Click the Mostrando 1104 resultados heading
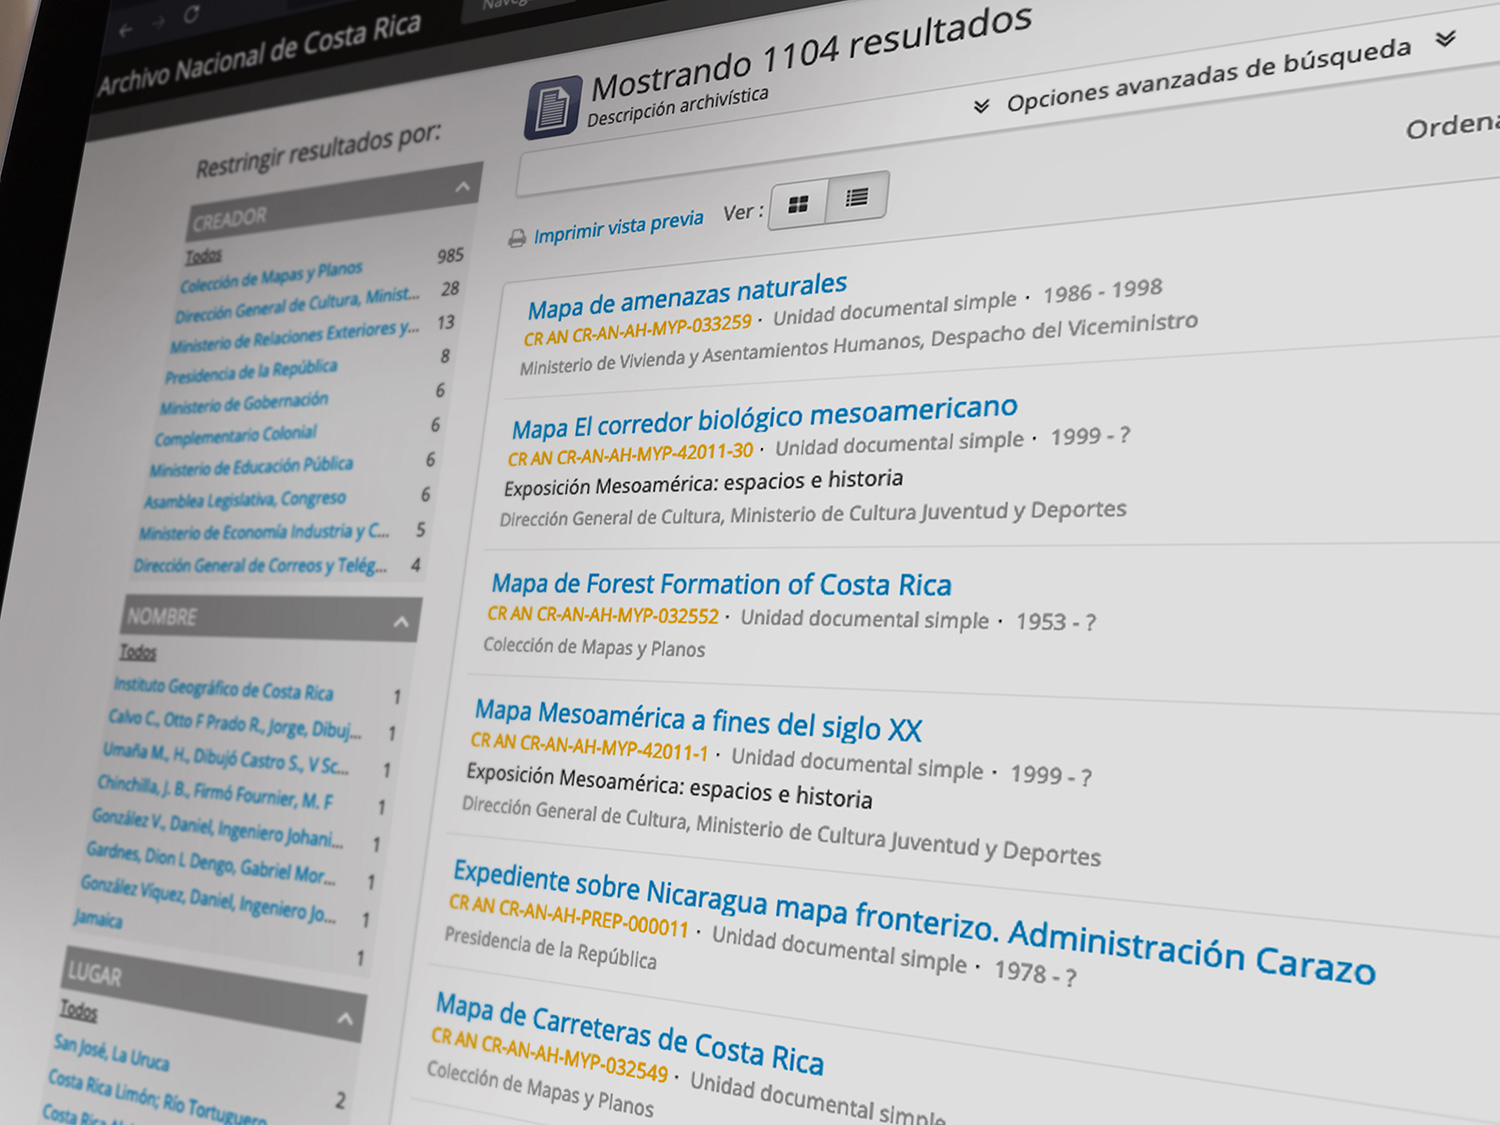This screenshot has width=1500, height=1125. tap(811, 55)
